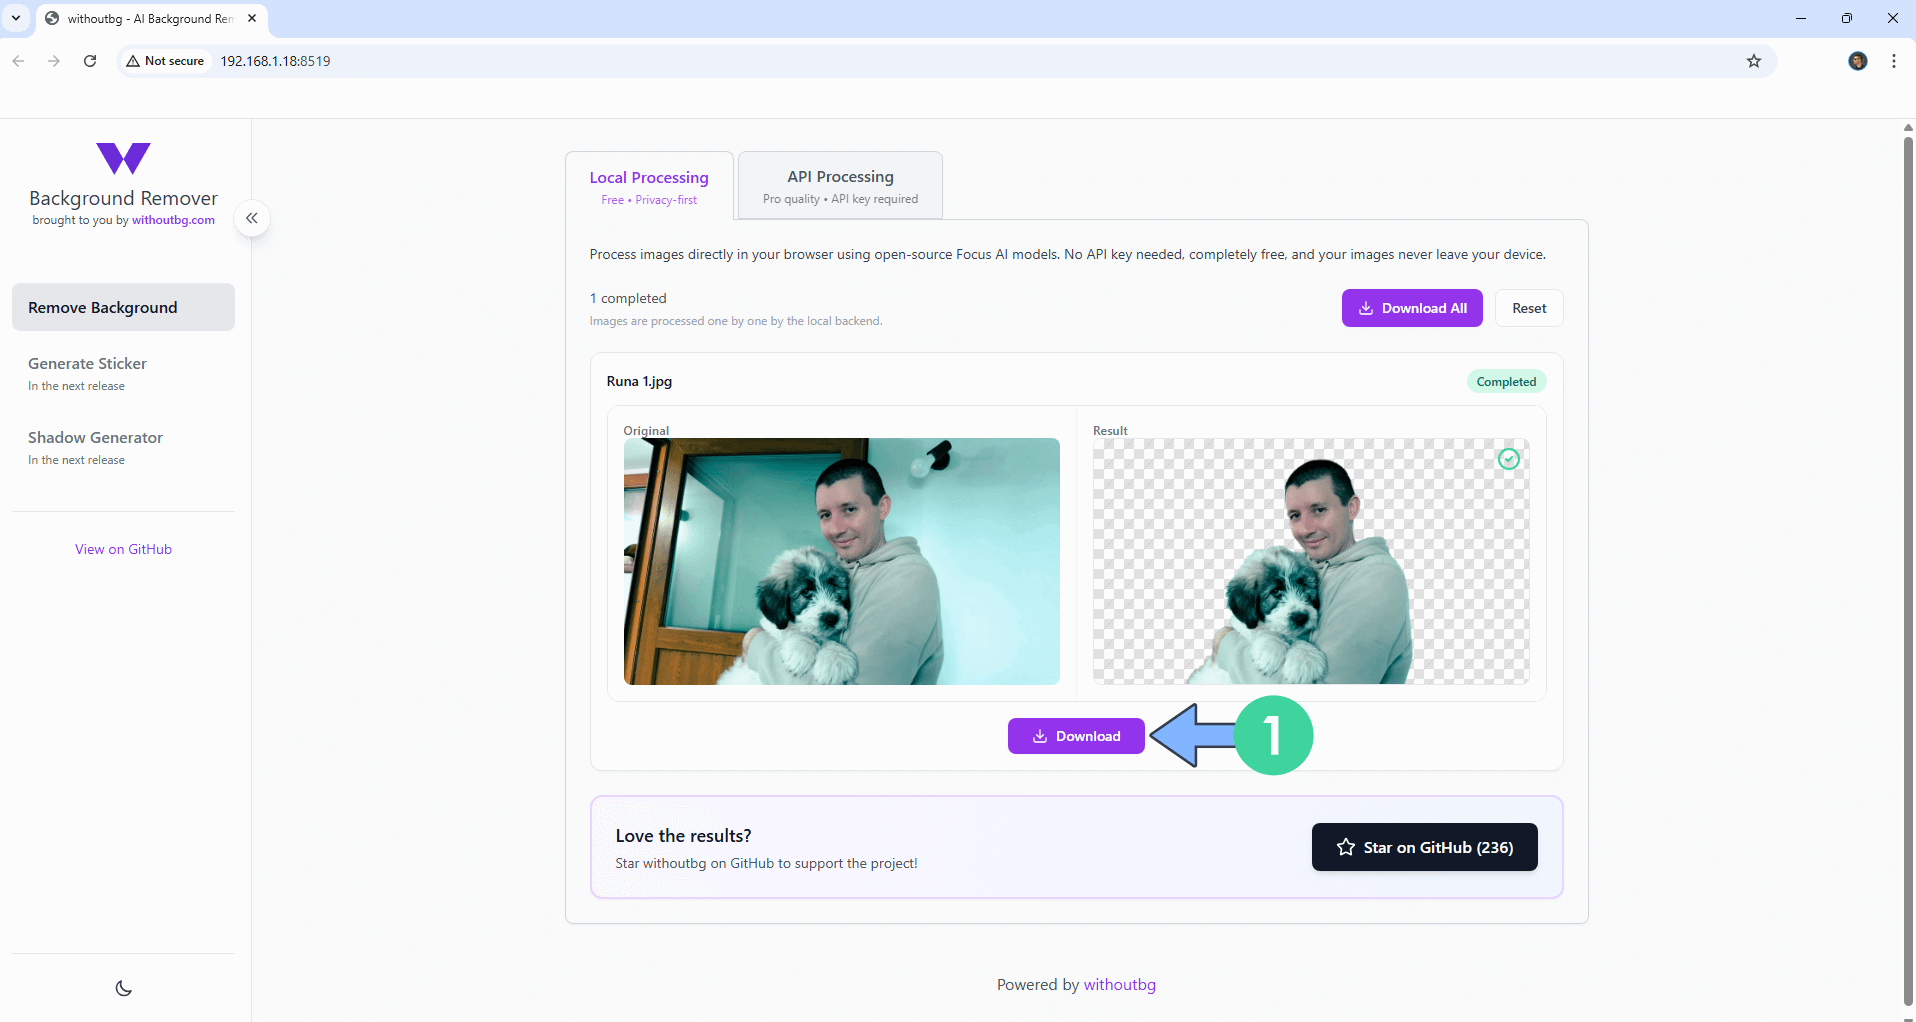Screen dimensions: 1916x1022
Task: Select the Local Processing tab
Action: (x=649, y=186)
